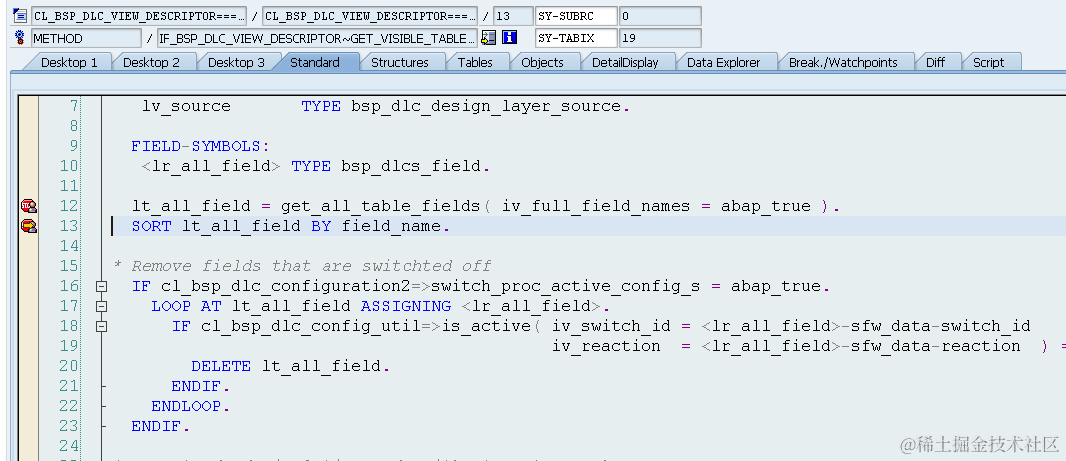
Task: Click the 'FIELD-SYMBOLS:' keyword on line 9
Action: pos(201,146)
